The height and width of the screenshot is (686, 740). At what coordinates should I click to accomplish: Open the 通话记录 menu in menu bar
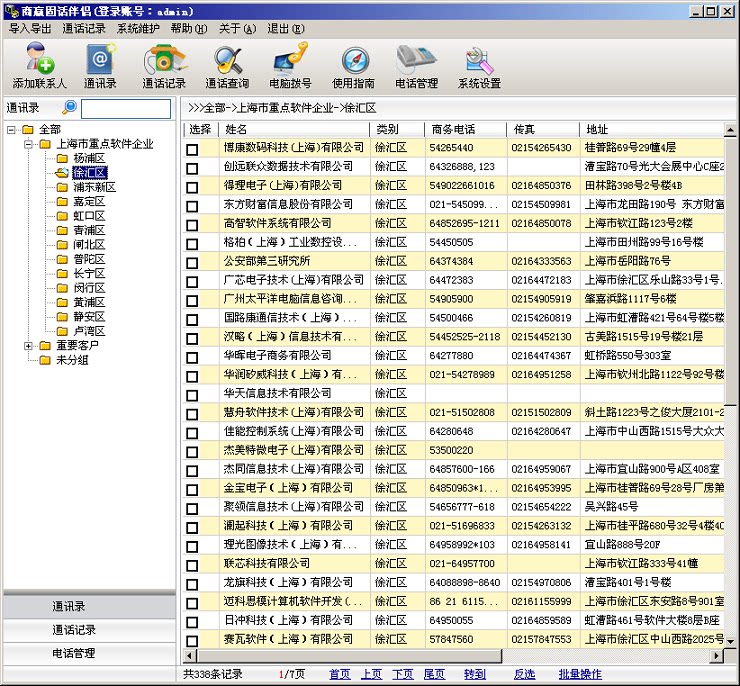pyautogui.click(x=84, y=29)
